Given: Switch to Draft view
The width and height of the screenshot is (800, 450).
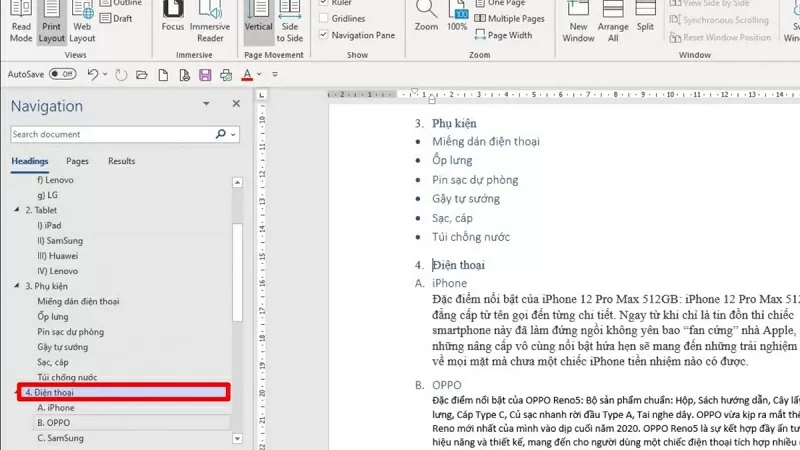Looking at the screenshot, I should [x=116, y=18].
